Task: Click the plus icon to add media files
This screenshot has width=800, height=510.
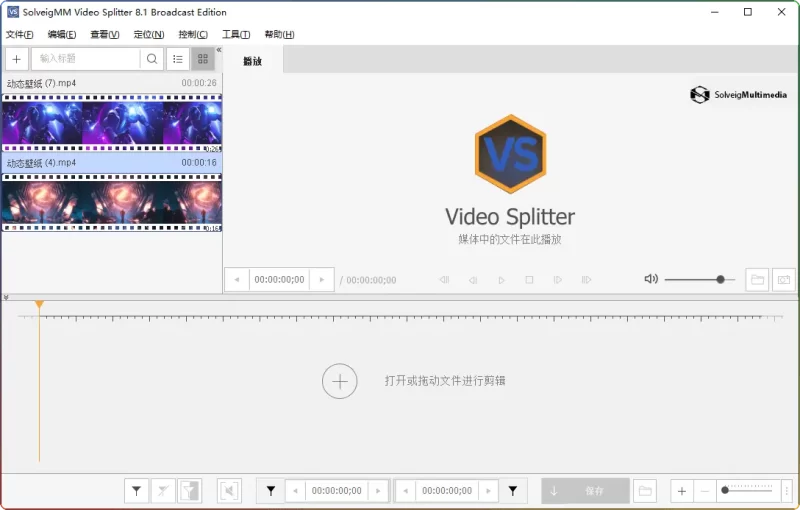Action: pos(16,59)
